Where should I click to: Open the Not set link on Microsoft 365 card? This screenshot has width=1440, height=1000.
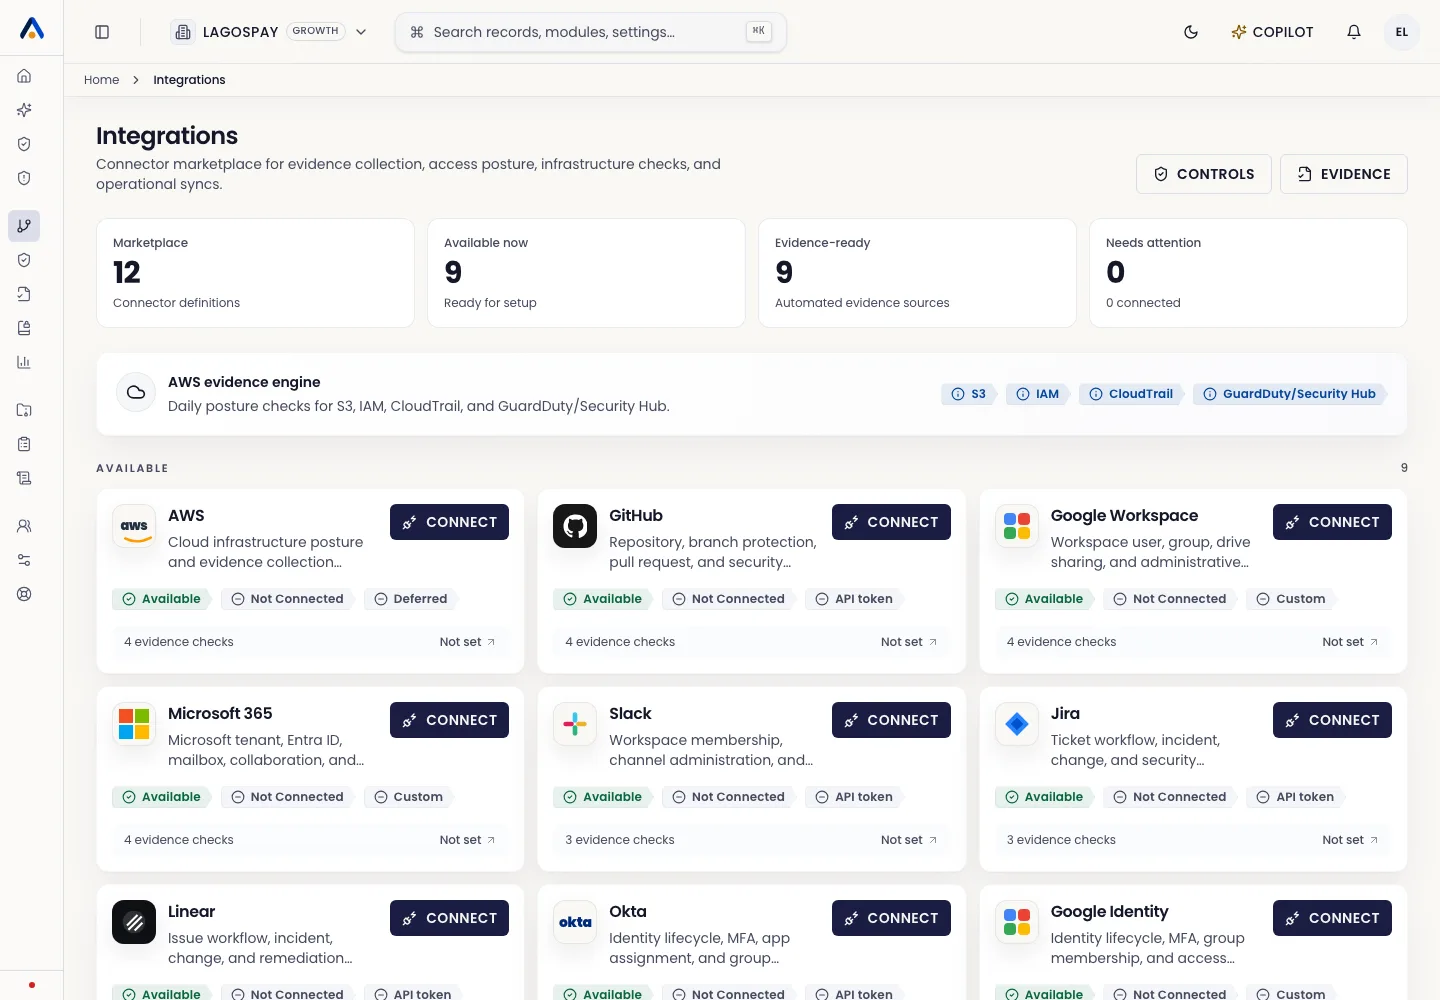[468, 840]
